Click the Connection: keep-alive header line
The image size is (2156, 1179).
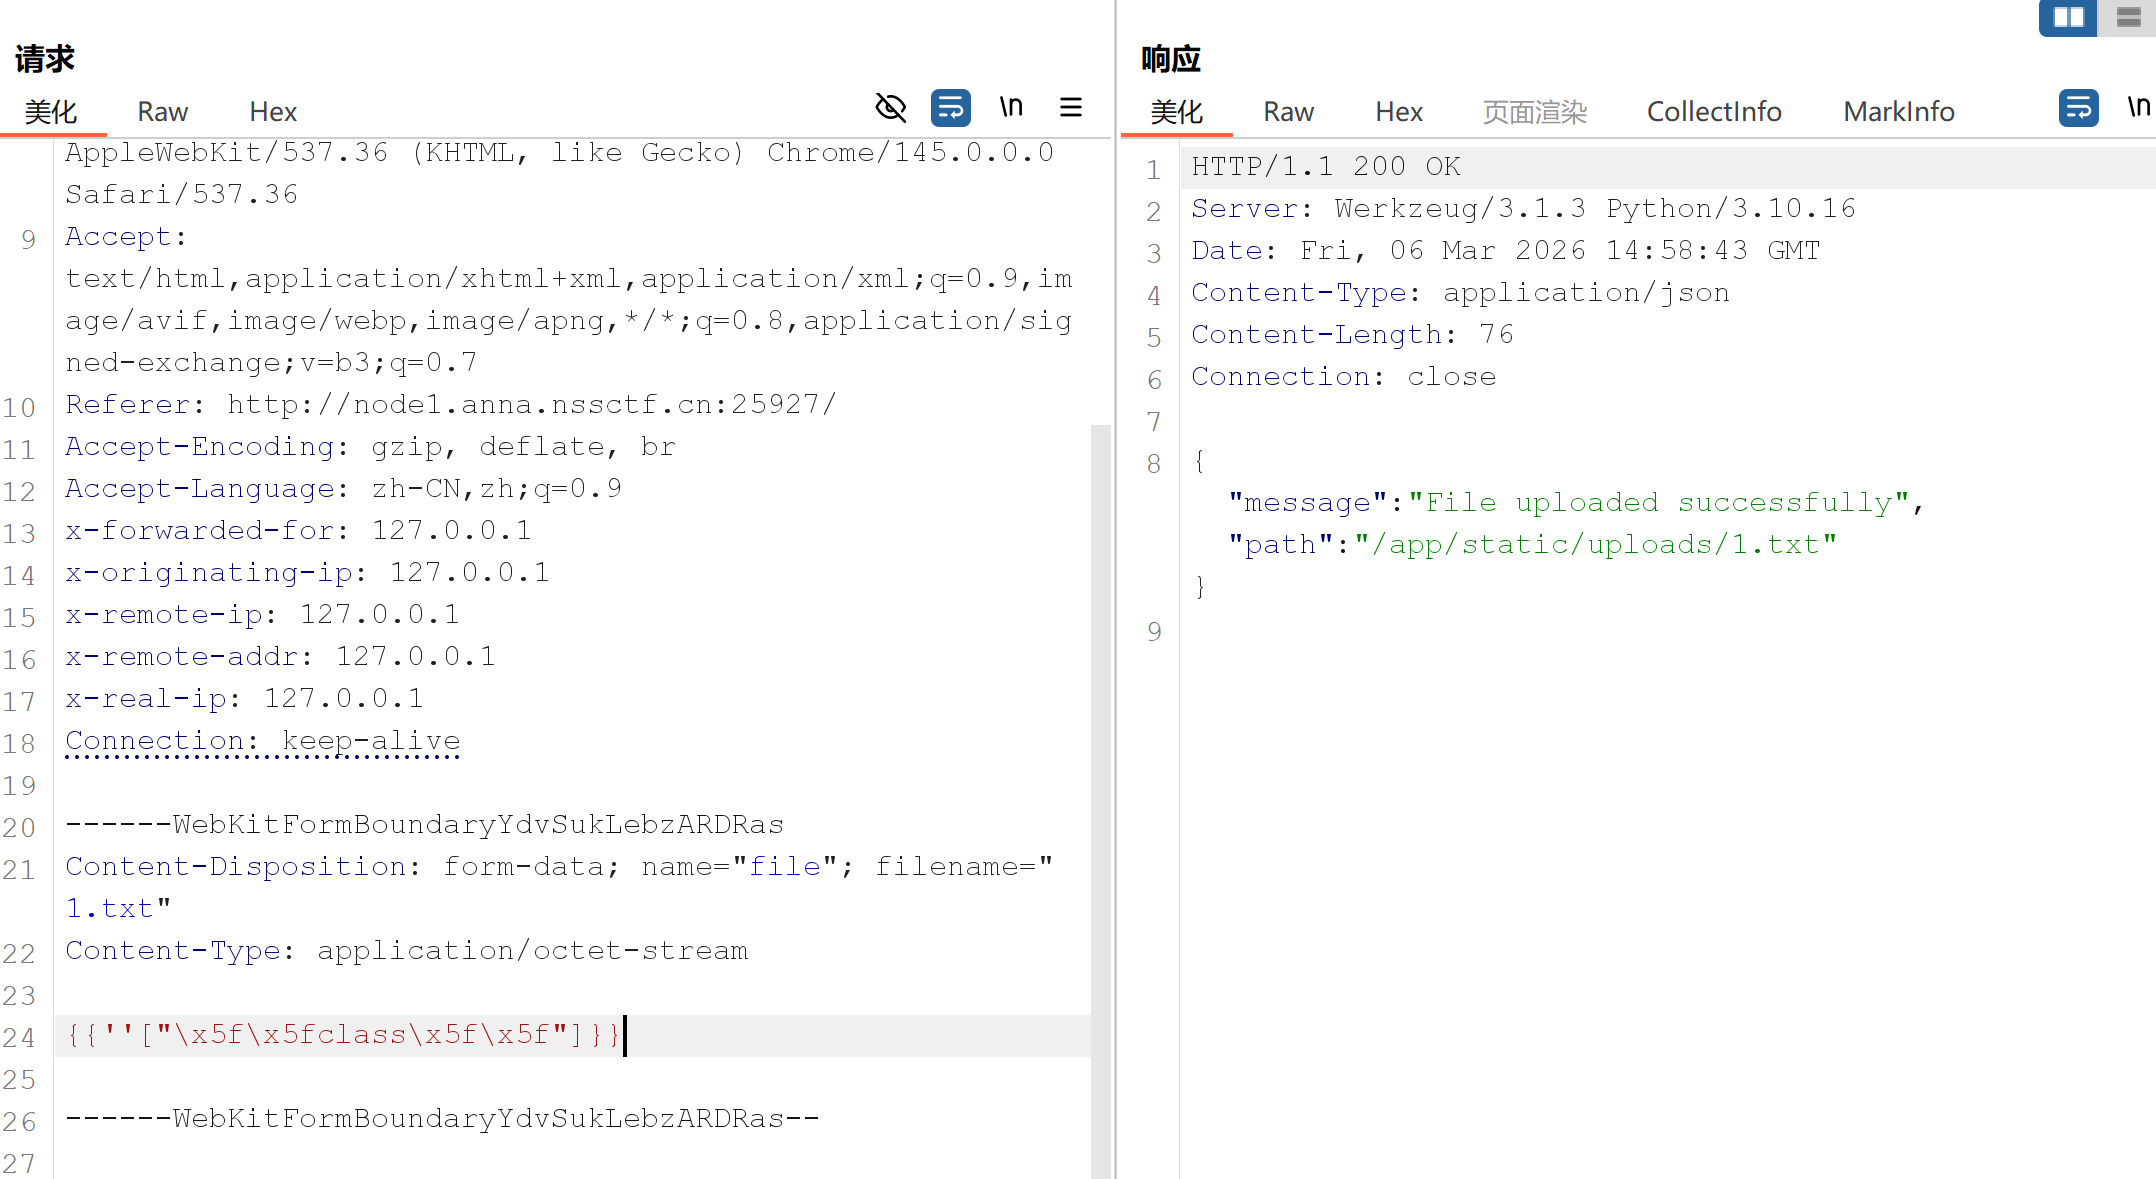[262, 741]
